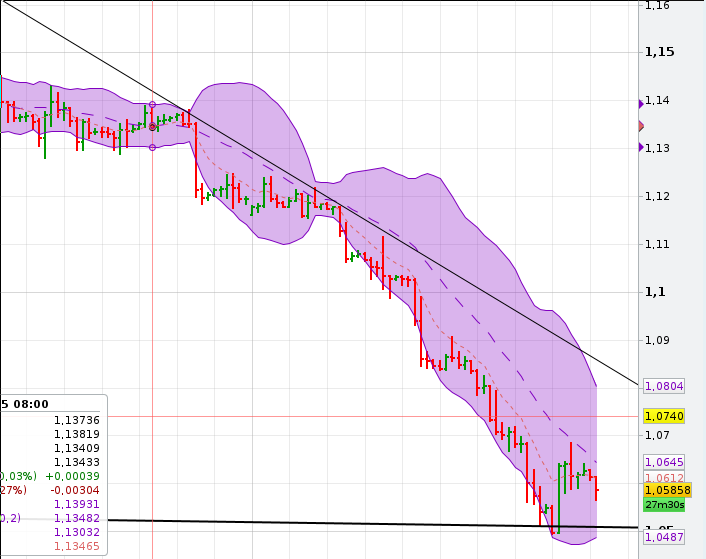Viewport: 706px width, 559px height.
Task: Click the center handle circle on crosshair candle
Action: pos(152,127)
